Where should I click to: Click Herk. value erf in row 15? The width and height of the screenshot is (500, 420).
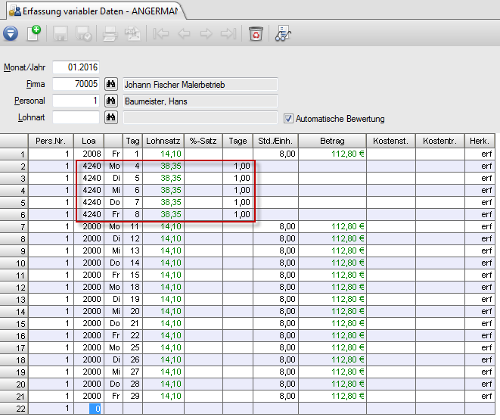pos(479,324)
